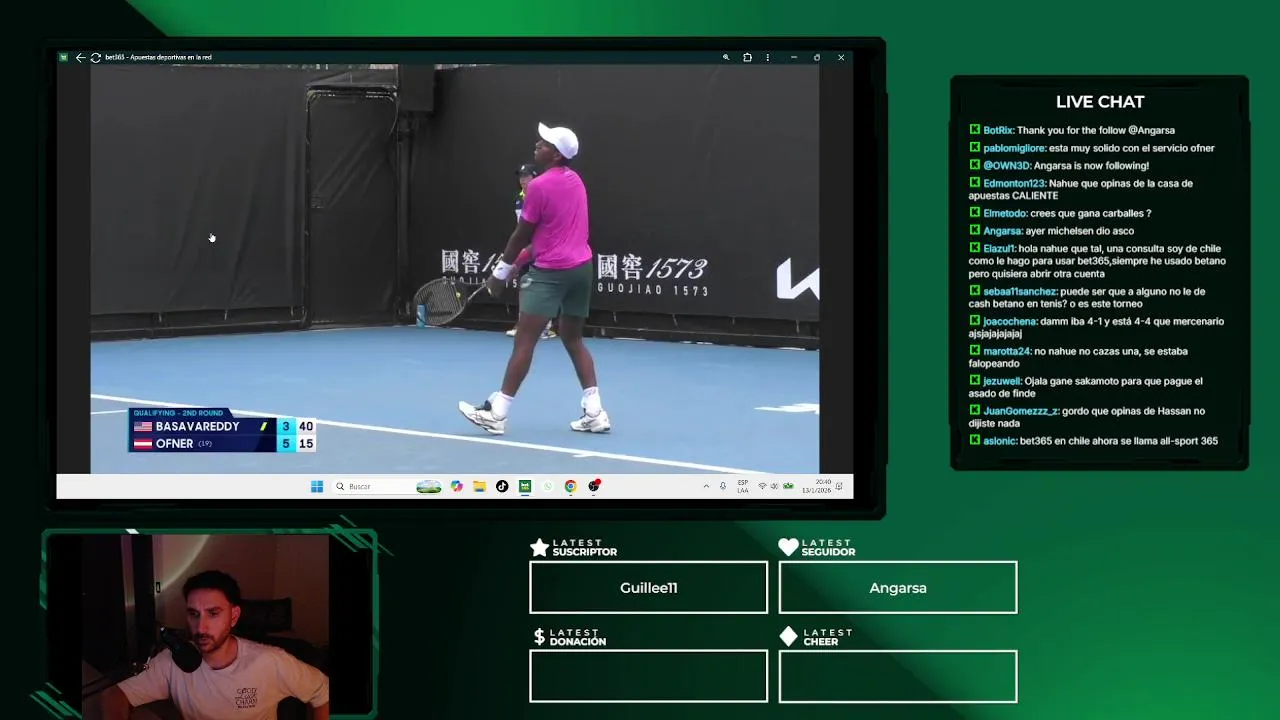Click the dollar icon by Latest Donación

pyautogui.click(x=539, y=637)
